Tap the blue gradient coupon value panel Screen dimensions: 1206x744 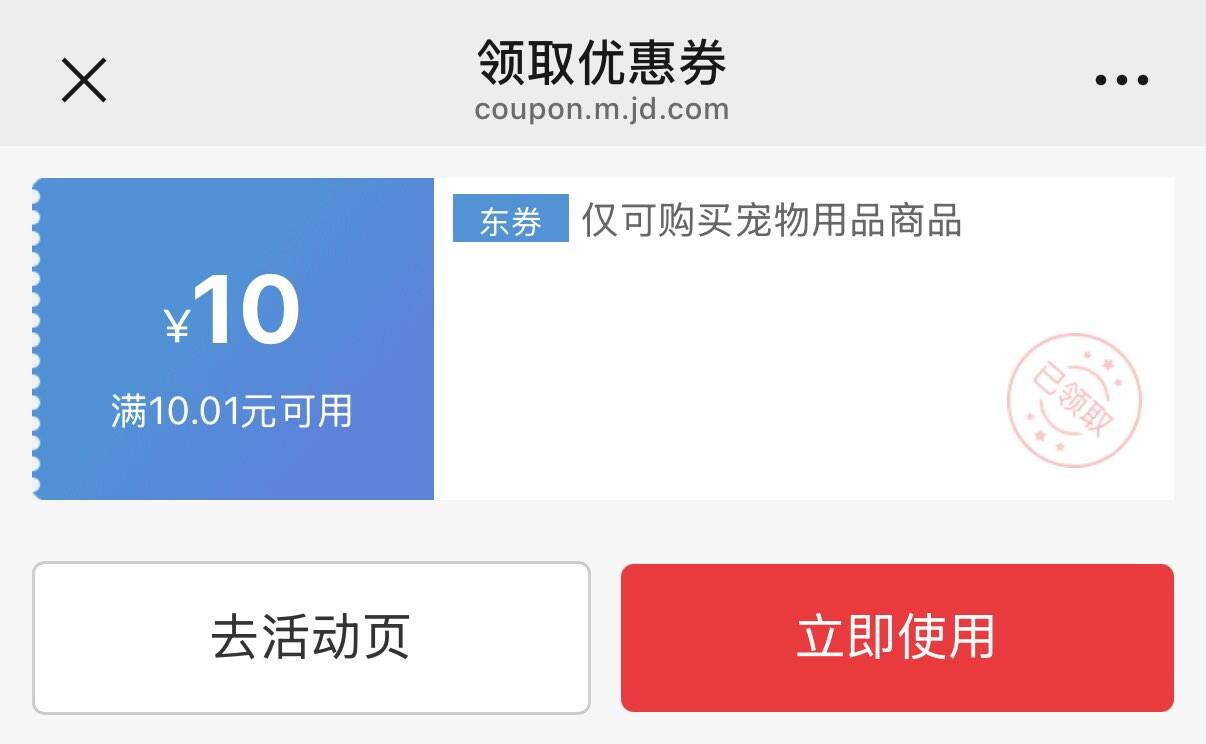[236, 338]
